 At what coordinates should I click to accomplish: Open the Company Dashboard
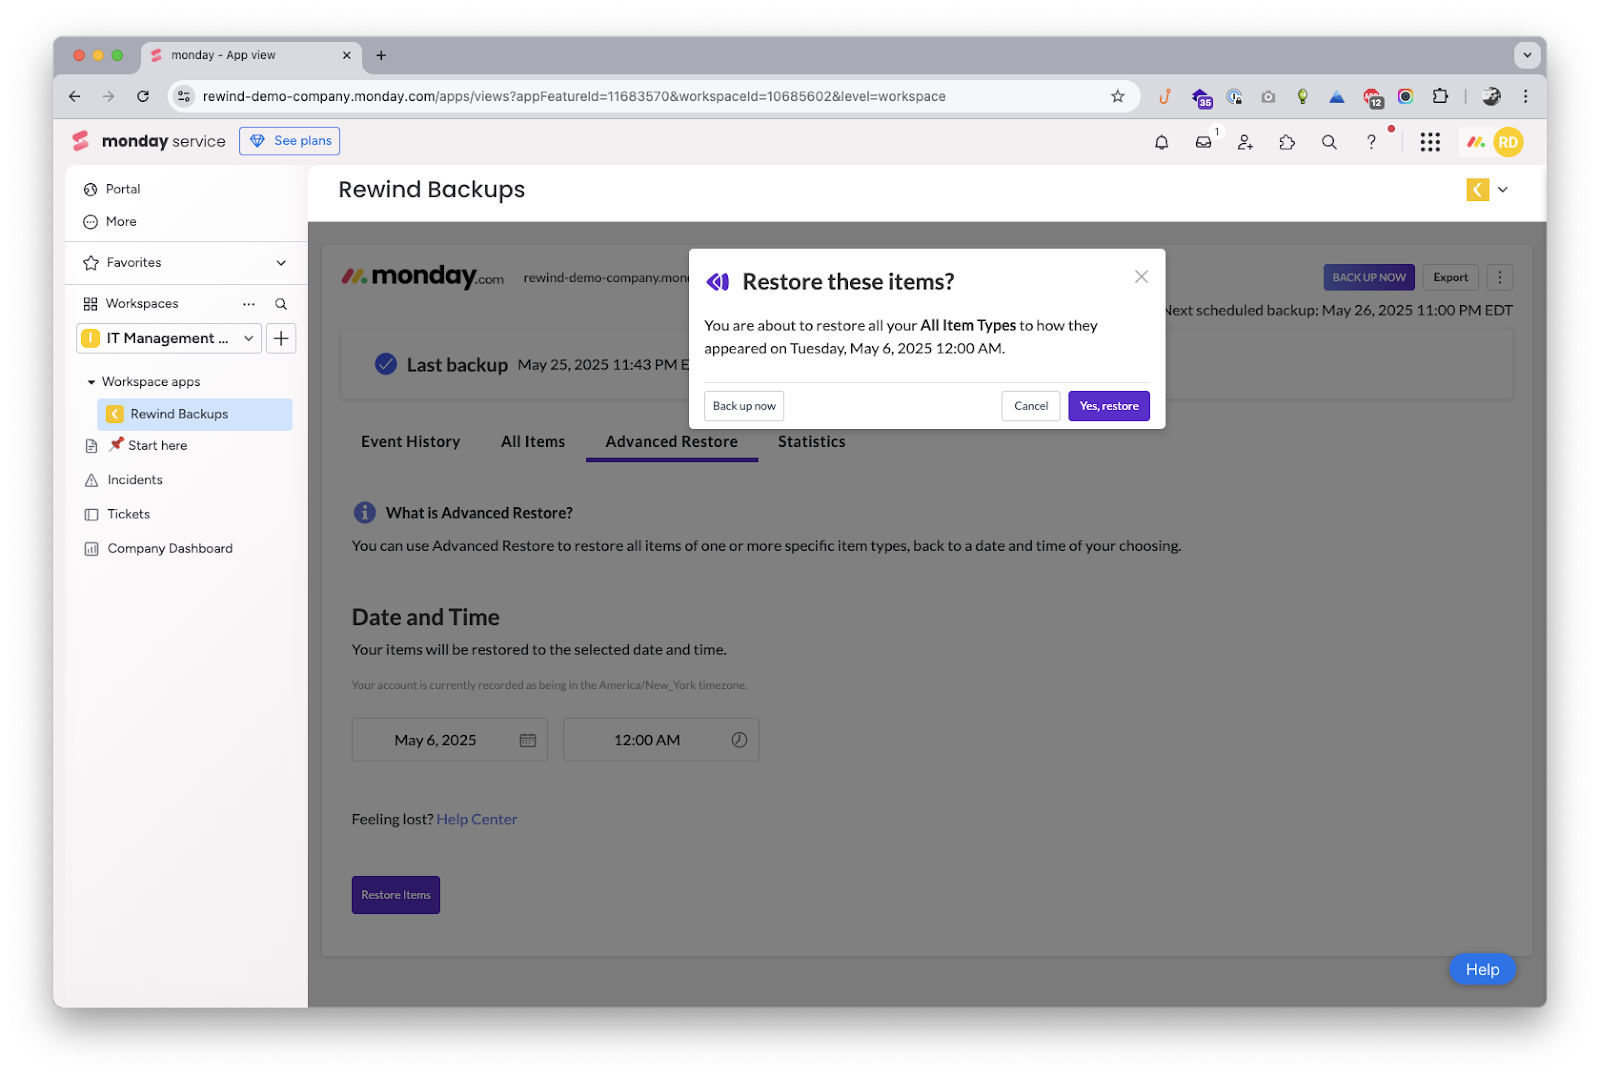tap(170, 548)
